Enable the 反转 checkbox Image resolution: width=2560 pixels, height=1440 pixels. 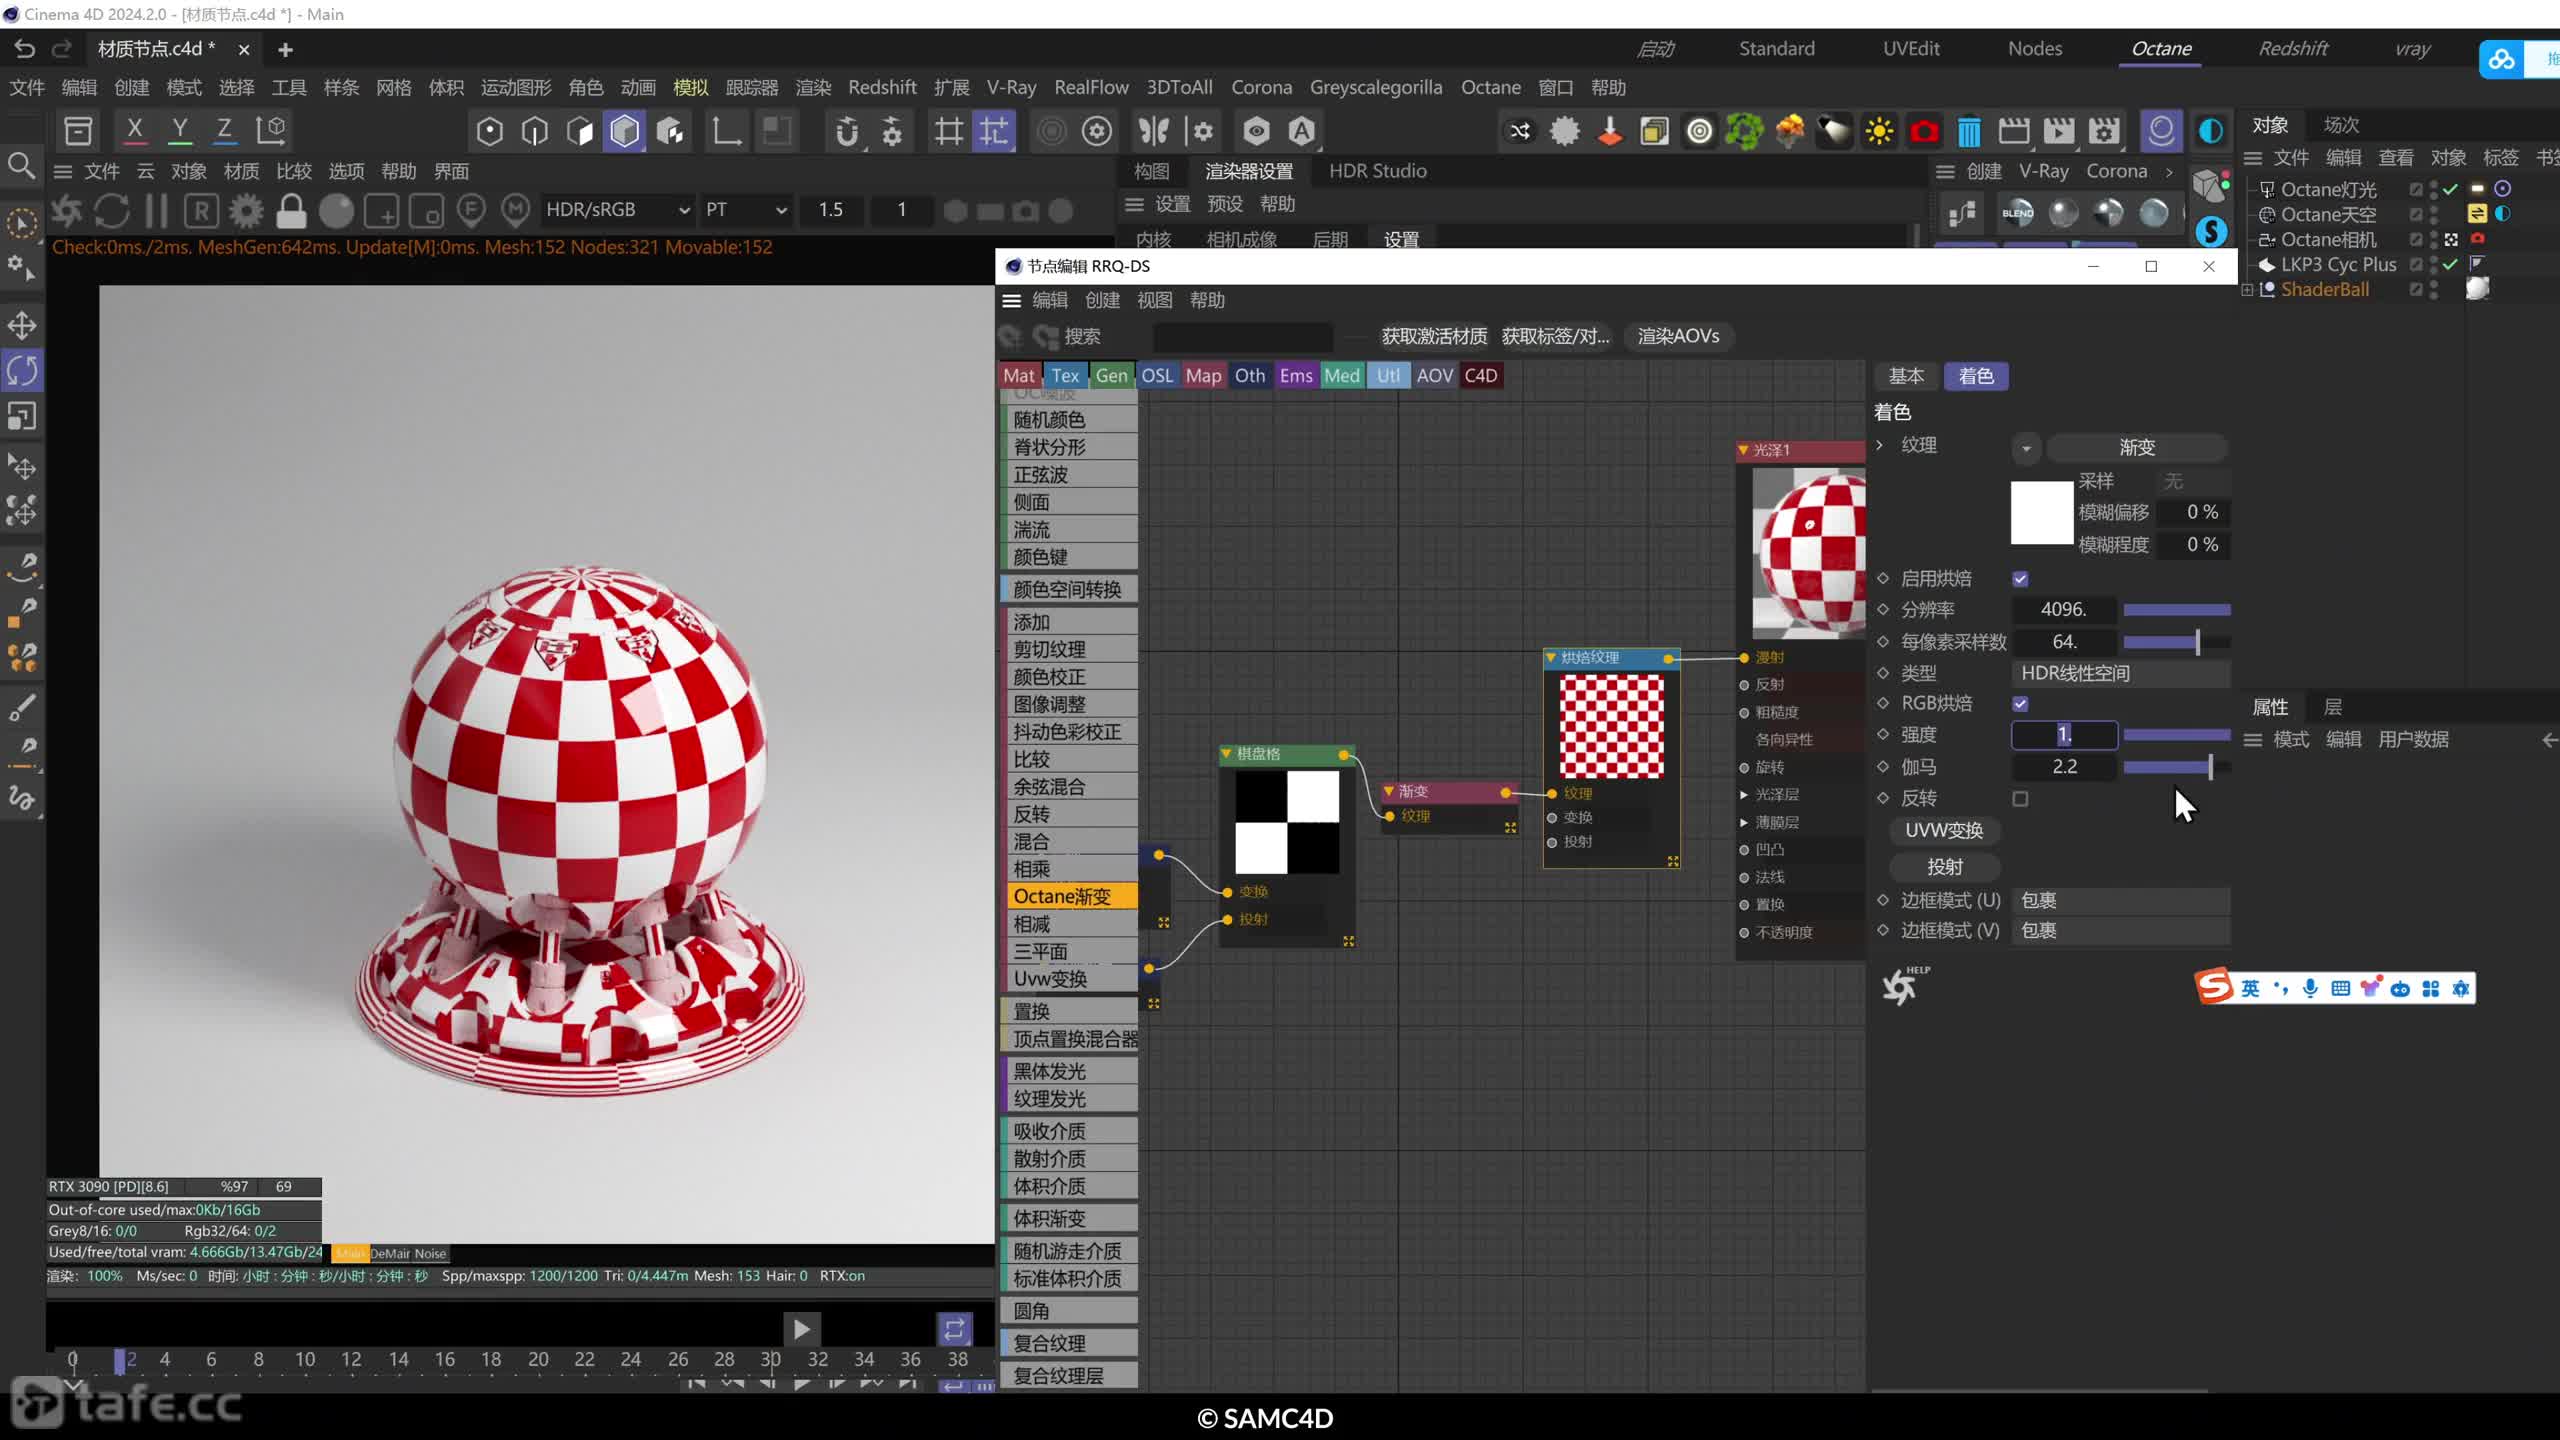coord(2020,799)
